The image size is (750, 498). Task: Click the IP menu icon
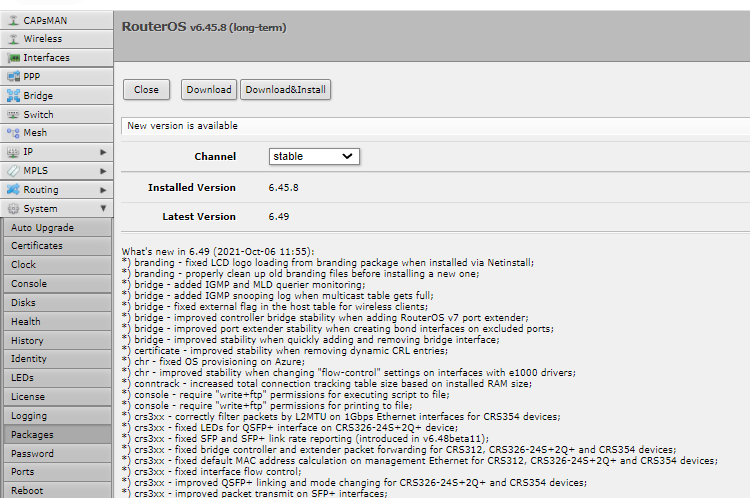(x=13, y=152)
